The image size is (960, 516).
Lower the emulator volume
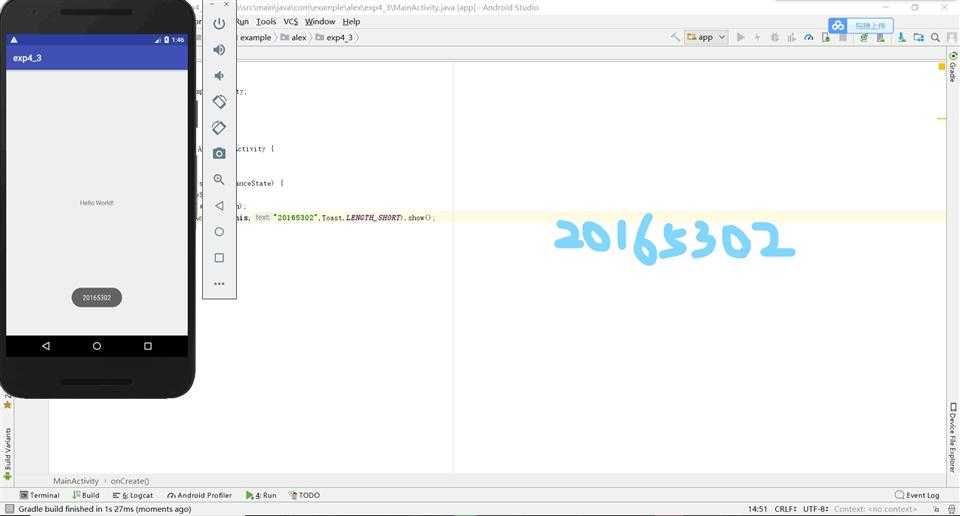point(219,76)
